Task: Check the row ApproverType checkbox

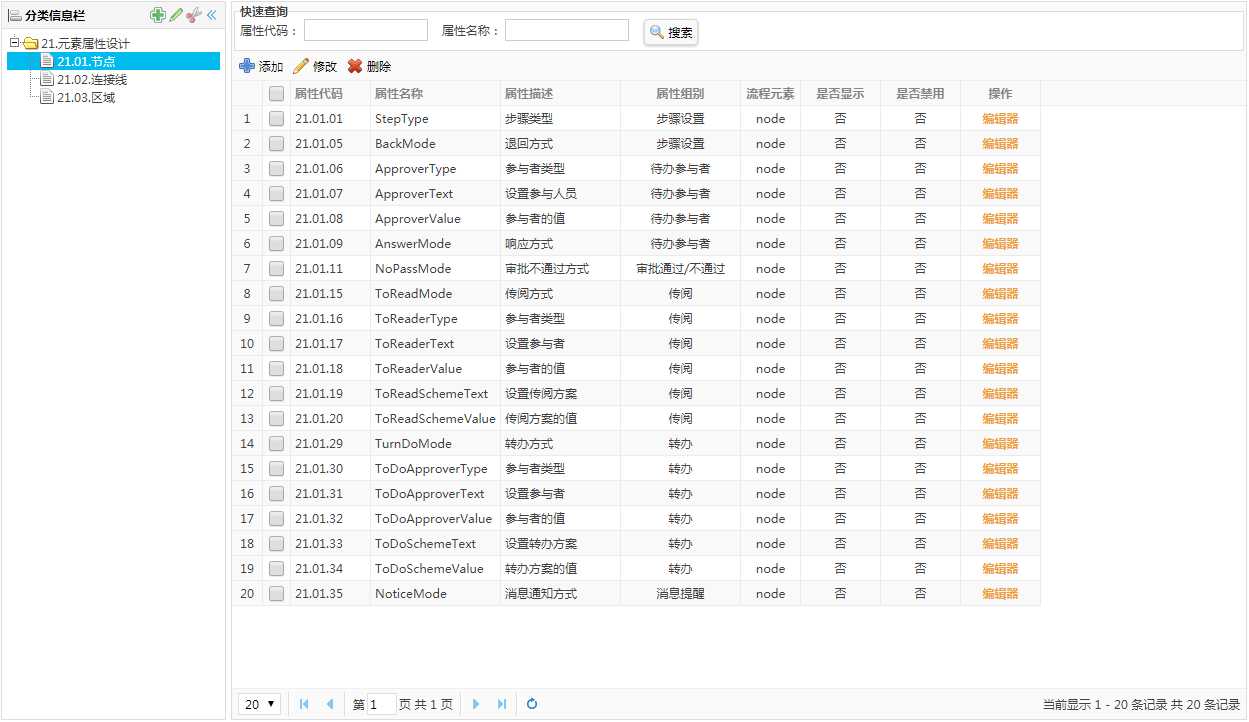Action: point(277,169)
